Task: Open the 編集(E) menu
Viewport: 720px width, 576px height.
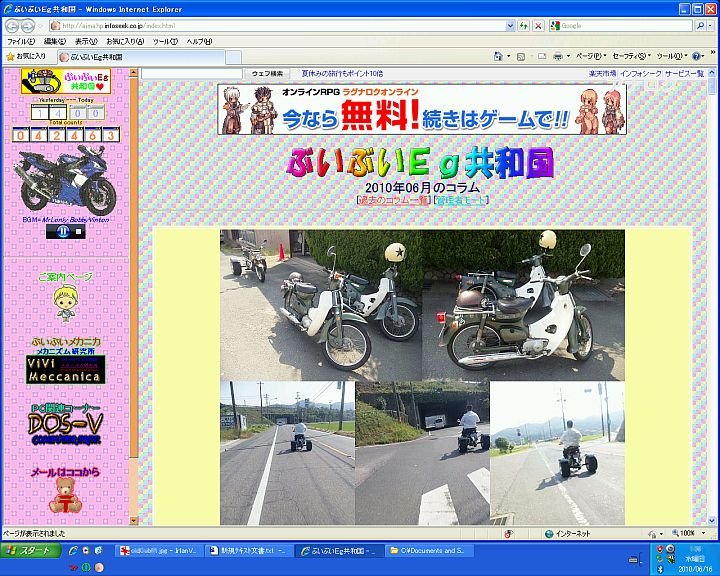Action: point(55,41)
